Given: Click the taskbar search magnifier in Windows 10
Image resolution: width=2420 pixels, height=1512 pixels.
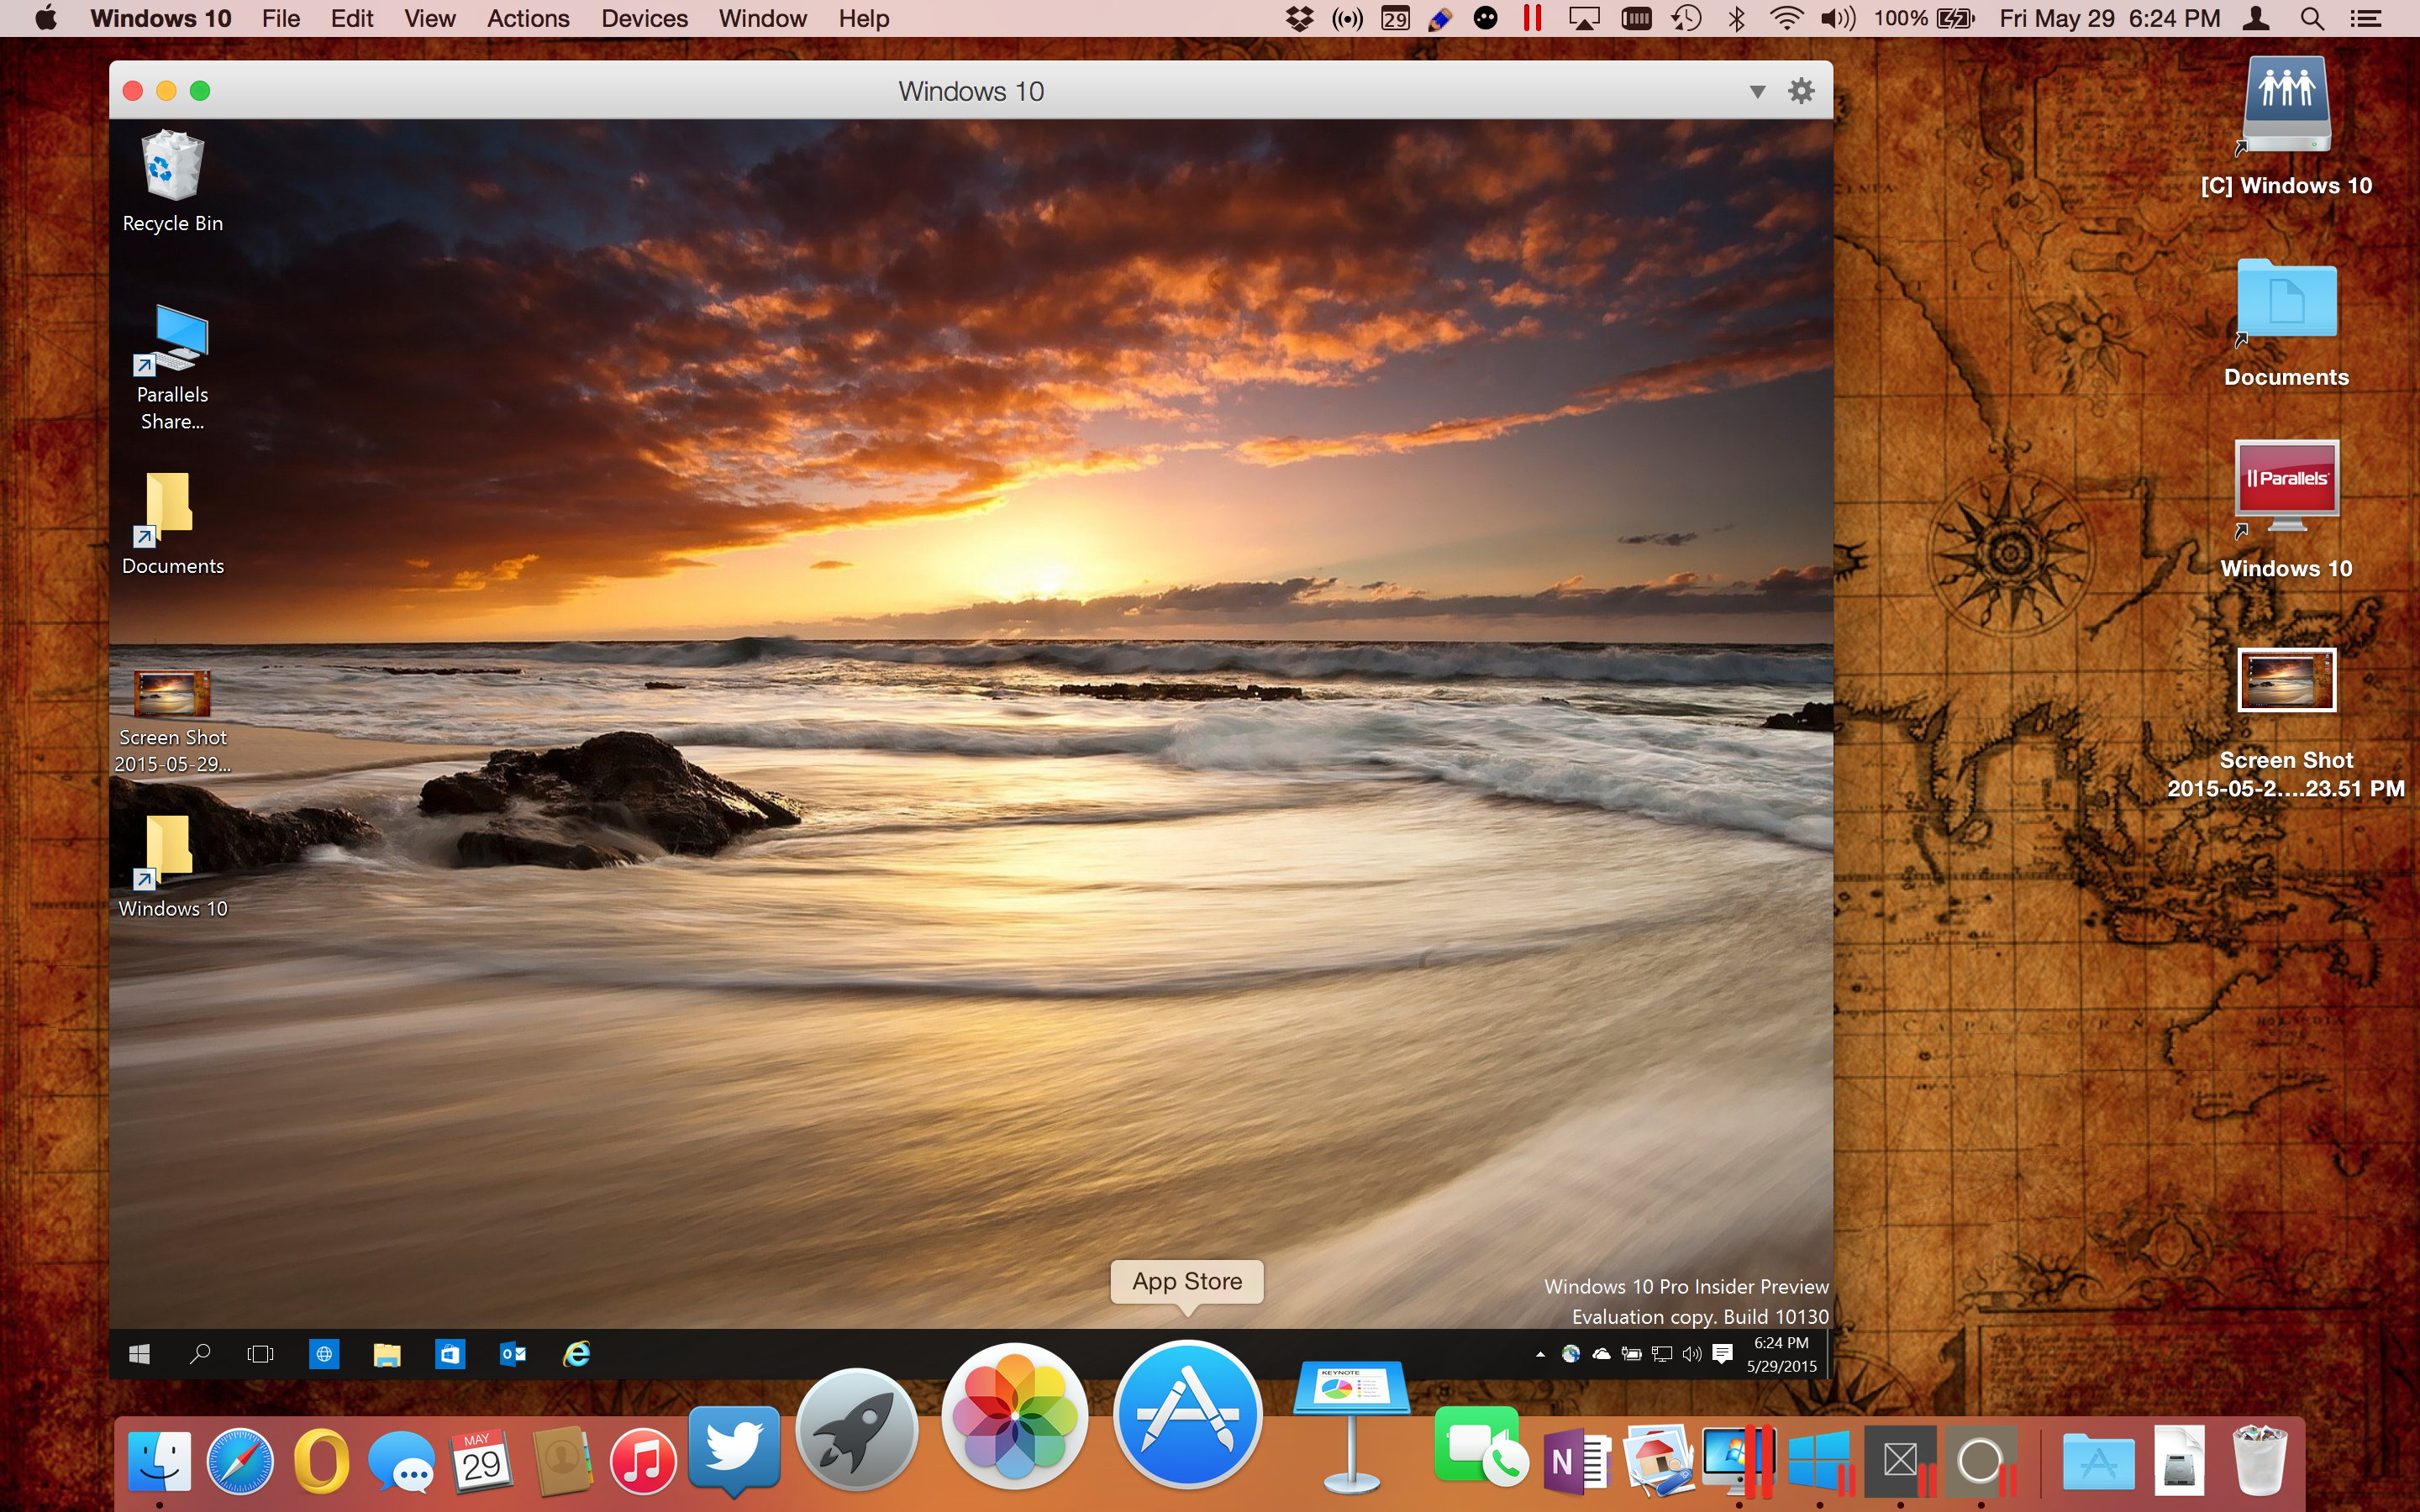Looking at the screenshot, I should (200, 1354).
